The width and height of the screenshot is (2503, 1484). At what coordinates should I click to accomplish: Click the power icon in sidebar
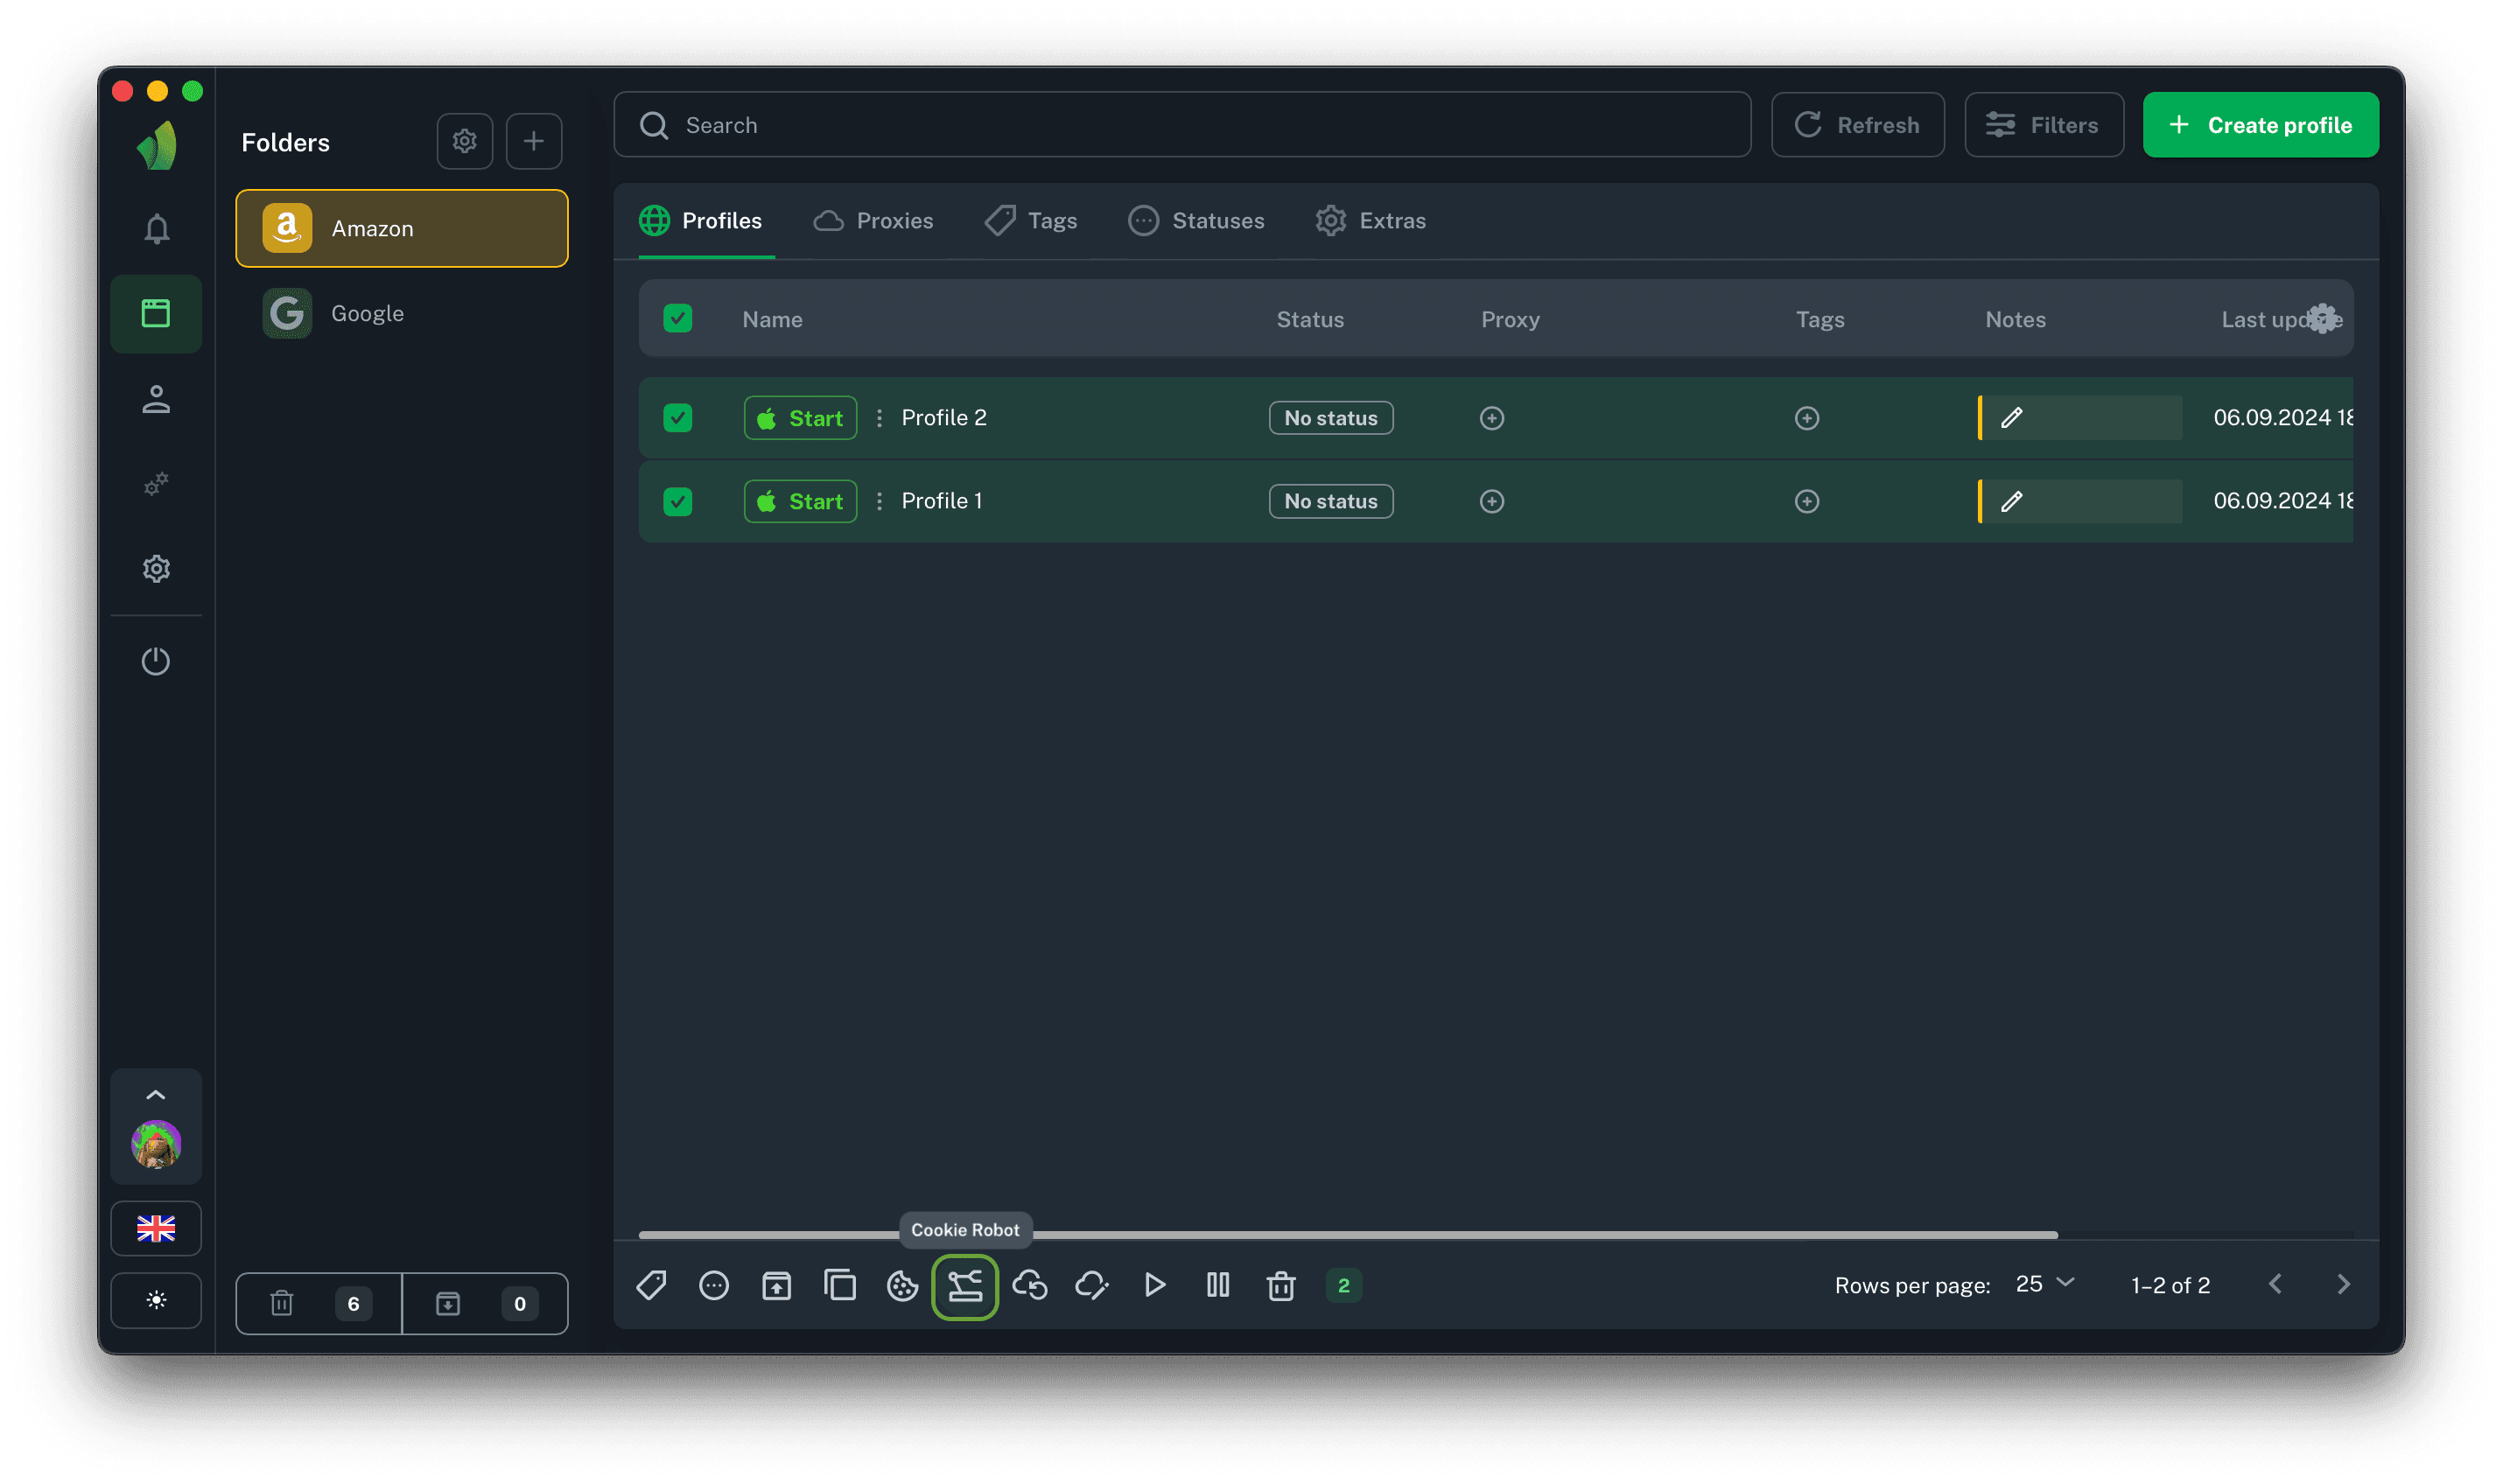(x=156, y=661)
